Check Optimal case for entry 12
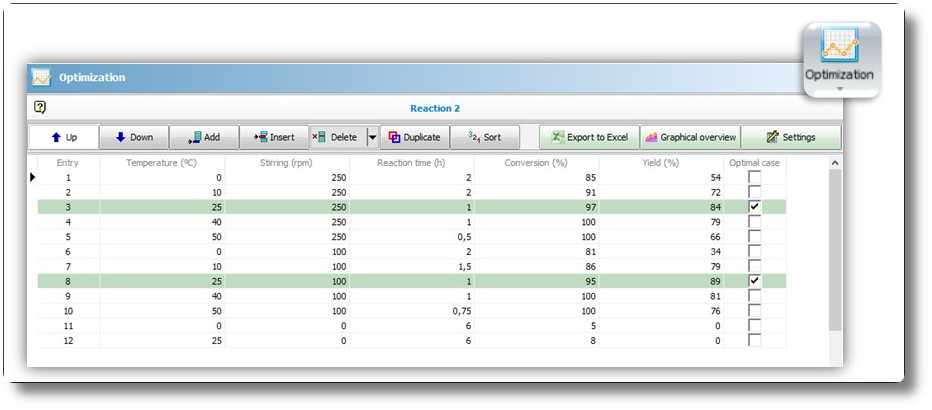Image resolution: width=932 pixels, height=410 pixels. [754, 340]
